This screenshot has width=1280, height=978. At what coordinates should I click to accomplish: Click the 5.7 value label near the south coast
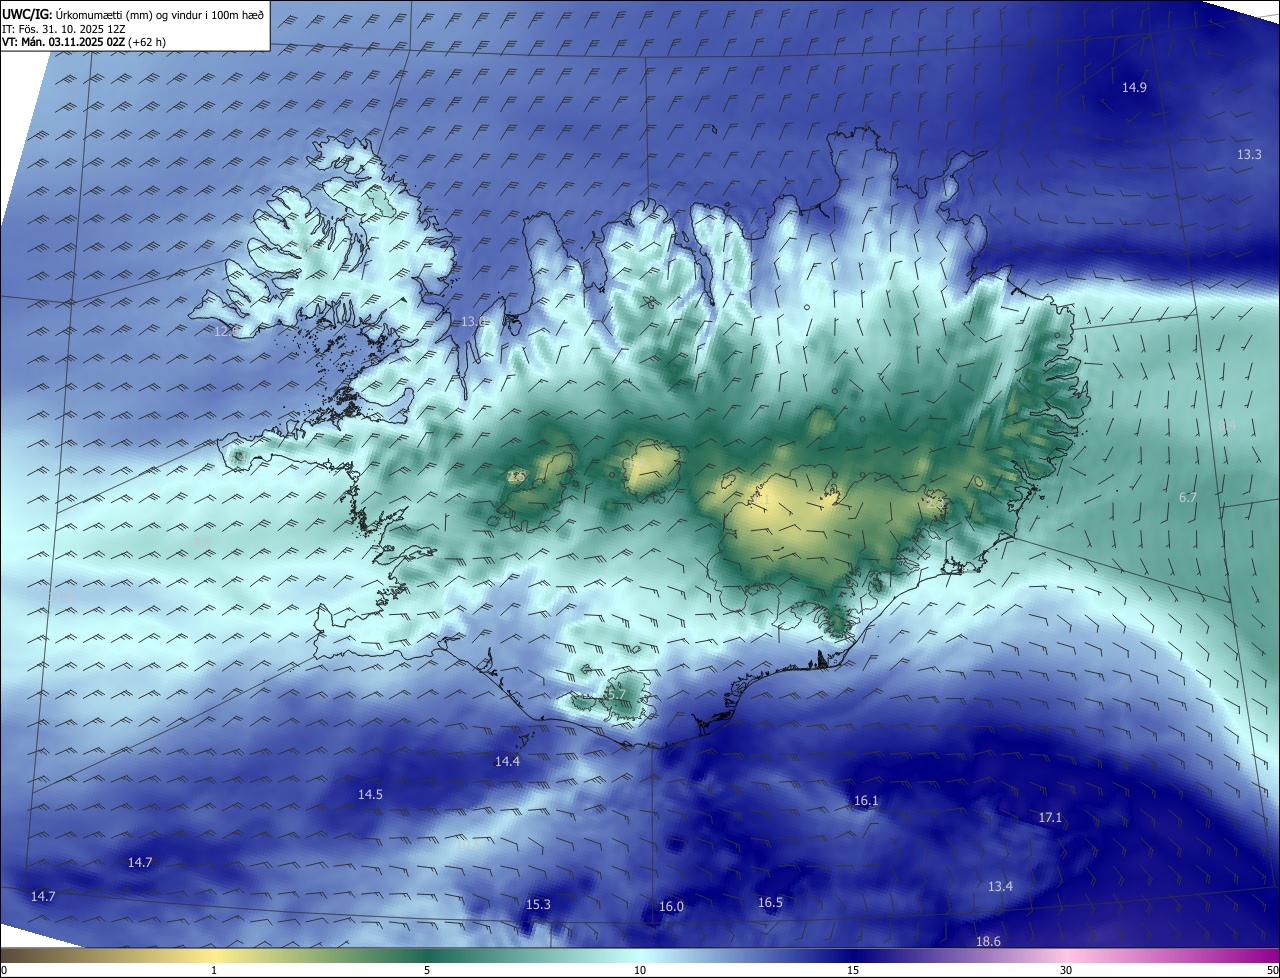coord(616,694)
